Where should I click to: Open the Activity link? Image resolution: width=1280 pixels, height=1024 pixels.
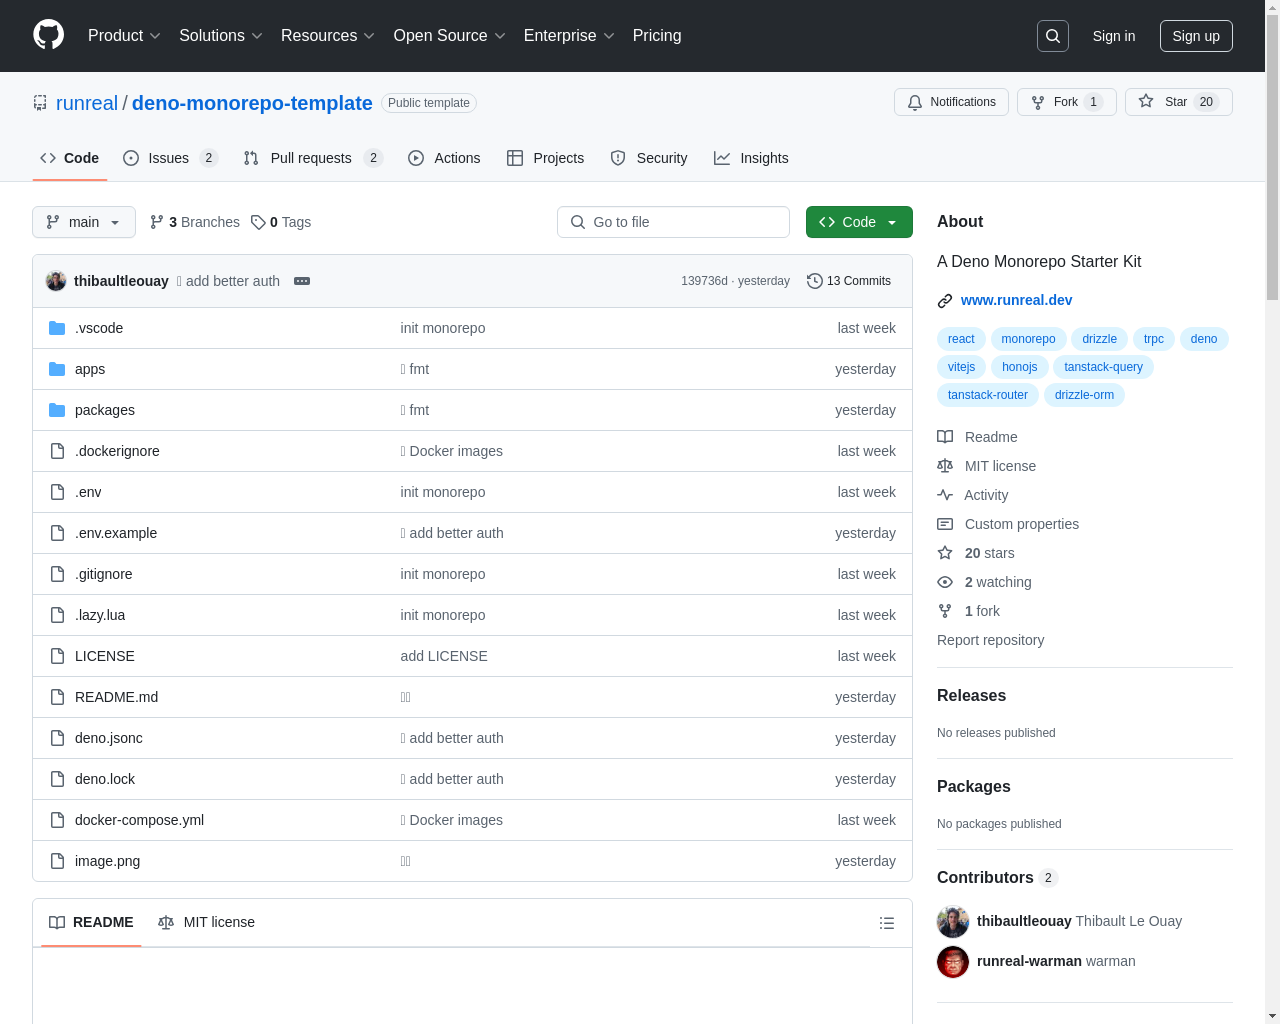point(972,495)
